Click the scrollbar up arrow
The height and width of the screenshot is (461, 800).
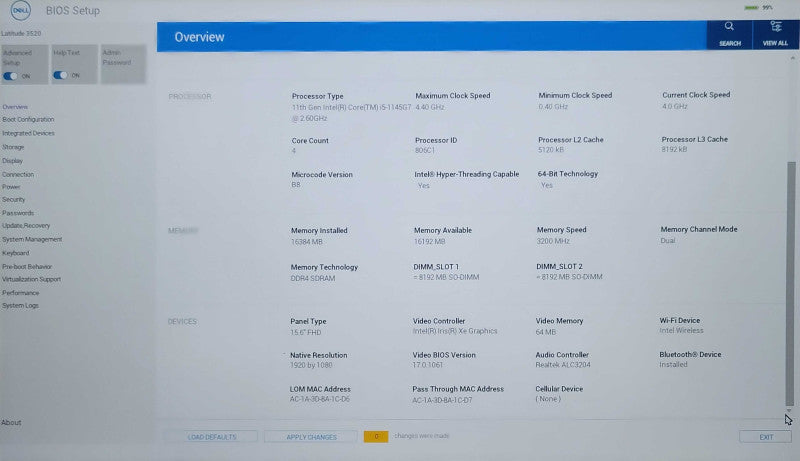(x=792, y=58)
